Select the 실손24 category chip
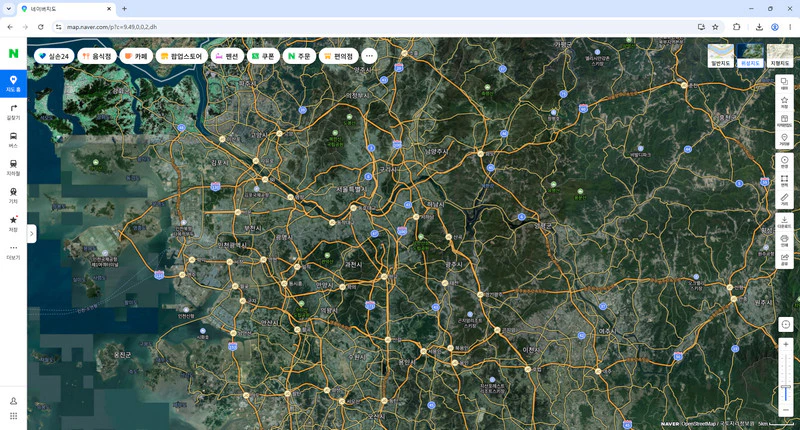Screen dimensions: 800x430 [x=54, y=56]
